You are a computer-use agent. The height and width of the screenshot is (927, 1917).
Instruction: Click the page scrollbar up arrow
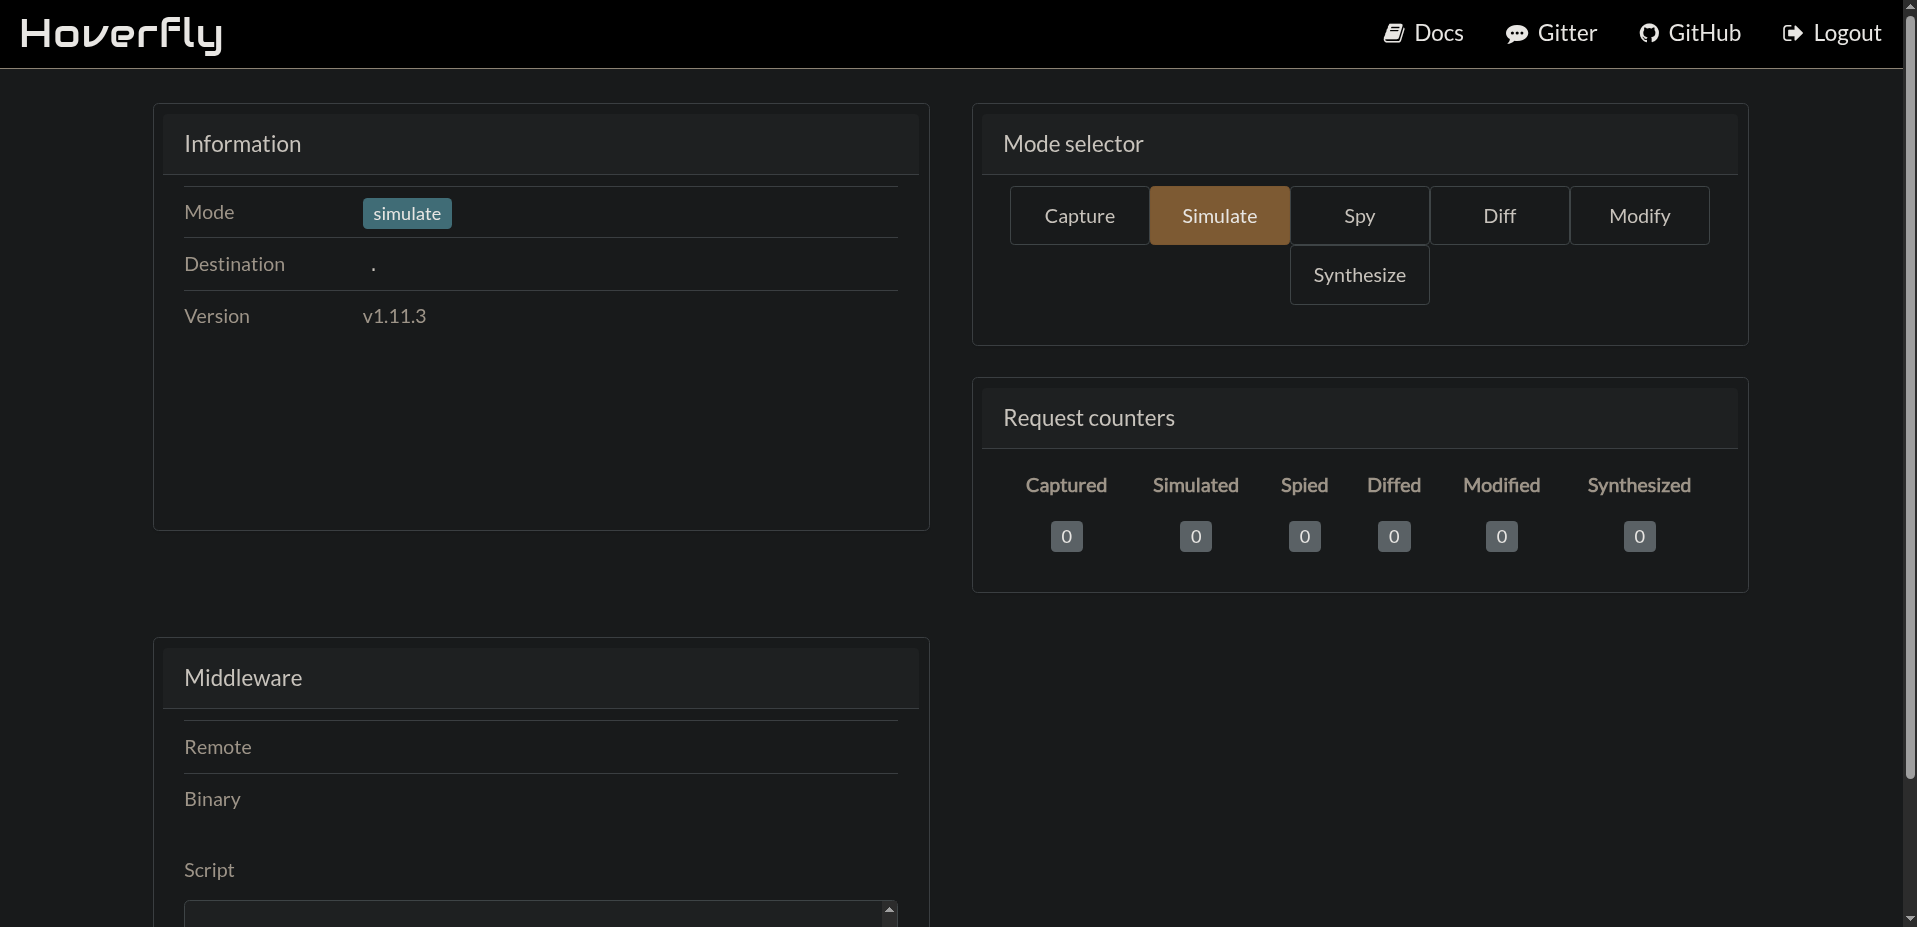coord(1910,7)
